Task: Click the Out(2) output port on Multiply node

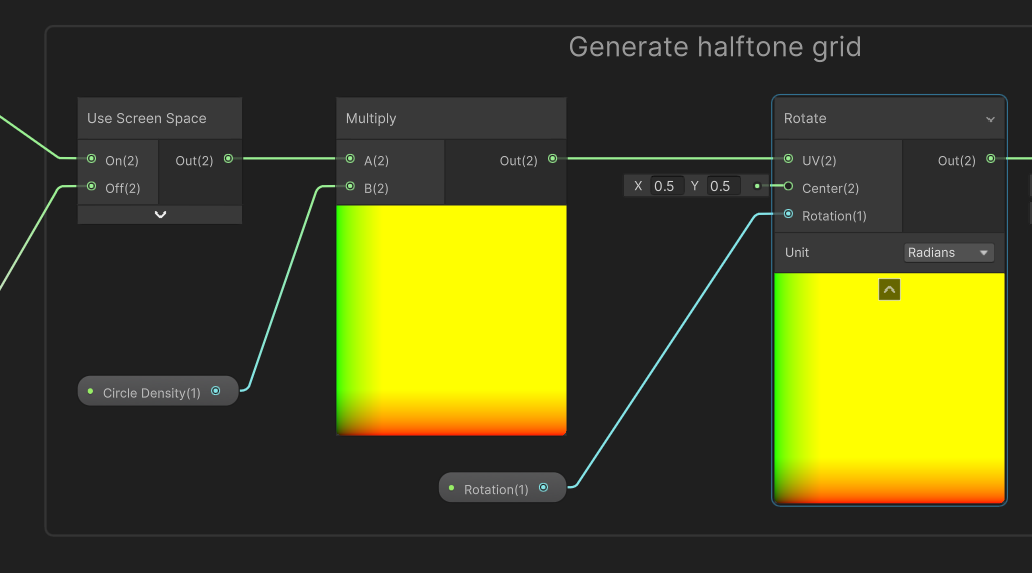Action: [x=552, y=159]
